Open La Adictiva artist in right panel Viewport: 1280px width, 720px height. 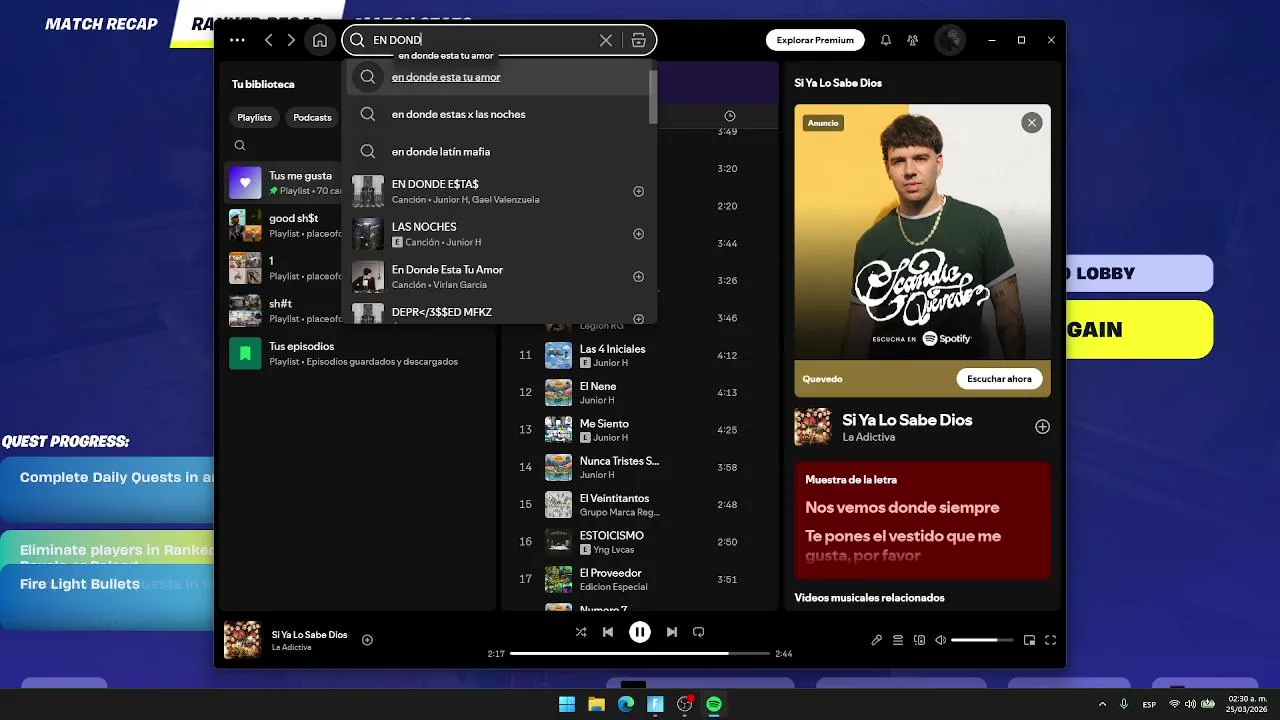pyautogui.click(x=868, y=437)
